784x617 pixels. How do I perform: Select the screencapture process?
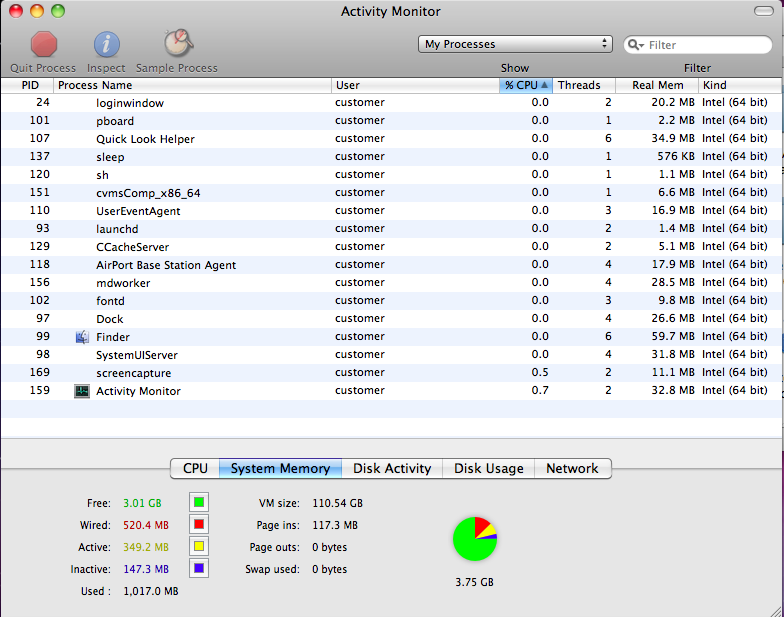(391, 372)
